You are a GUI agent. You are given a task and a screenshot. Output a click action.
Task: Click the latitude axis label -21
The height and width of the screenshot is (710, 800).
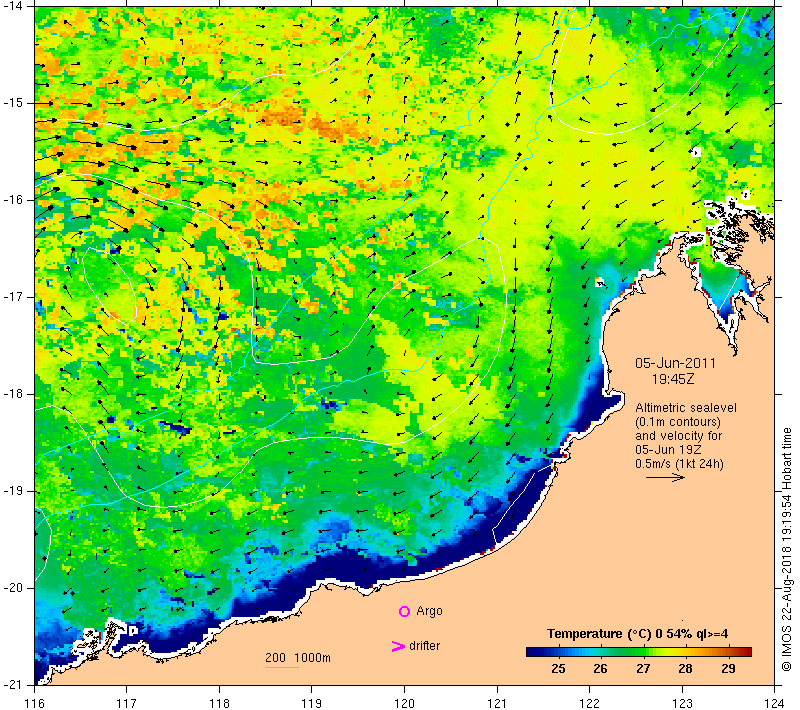13,684
